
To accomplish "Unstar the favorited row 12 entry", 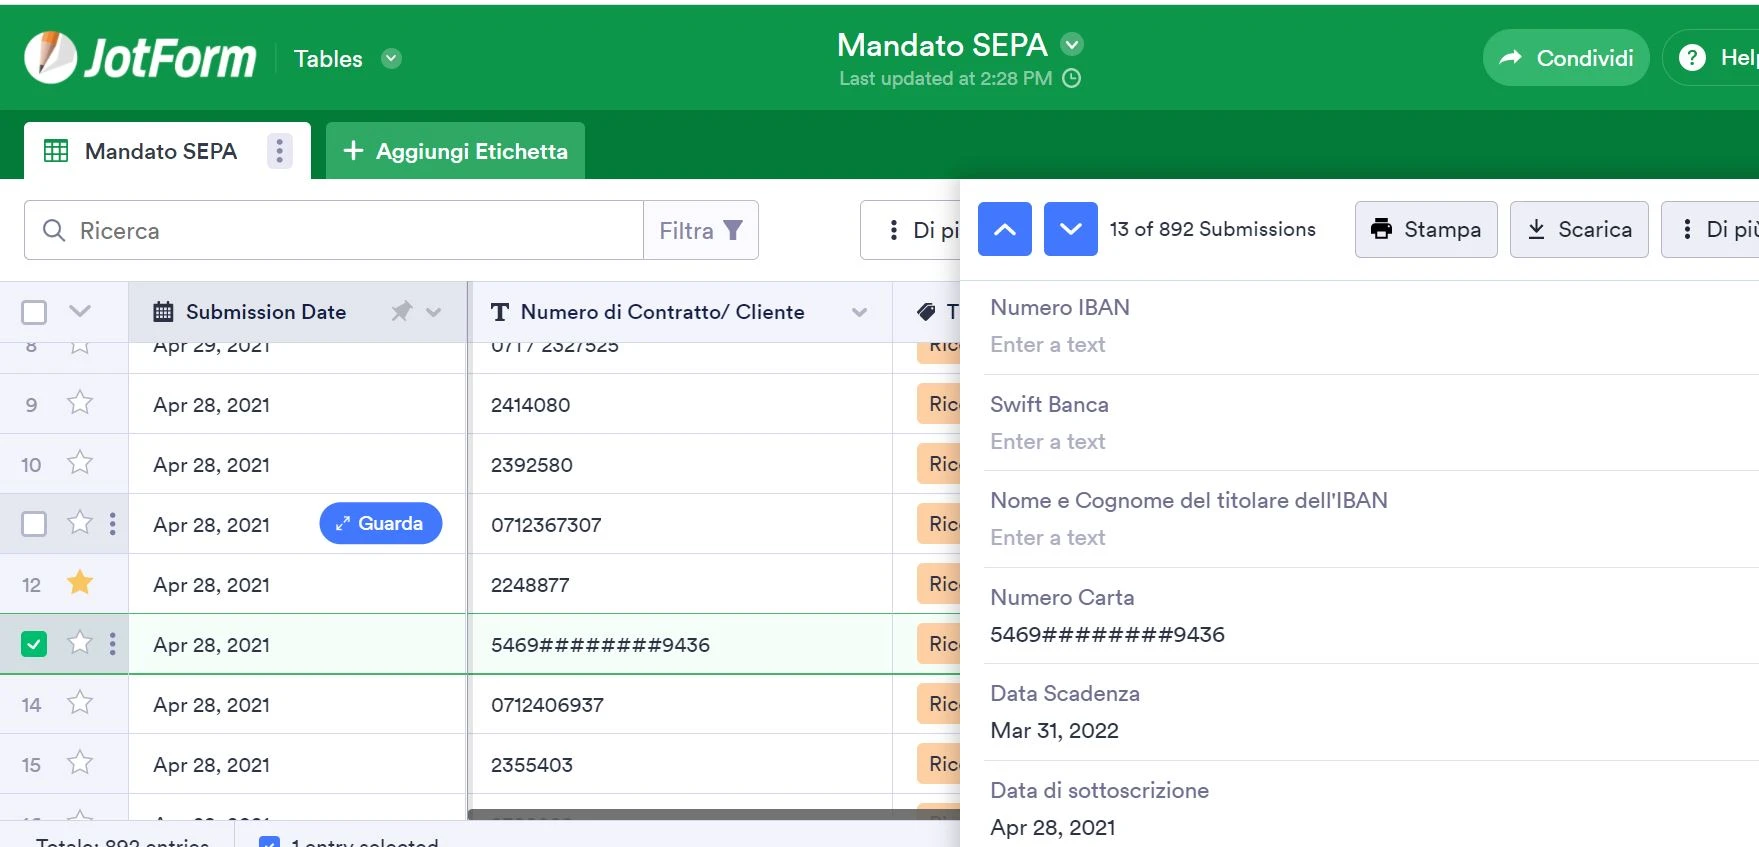I will pyautogui.click(x=80, y=584).
